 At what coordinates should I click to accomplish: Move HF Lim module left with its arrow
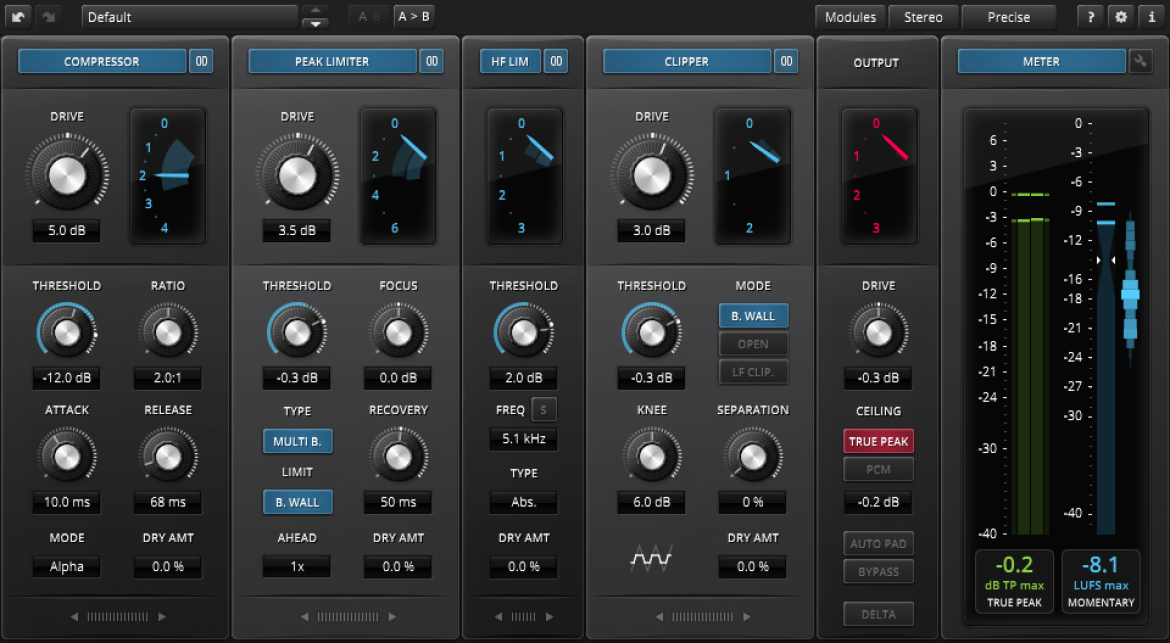(498, 617)
